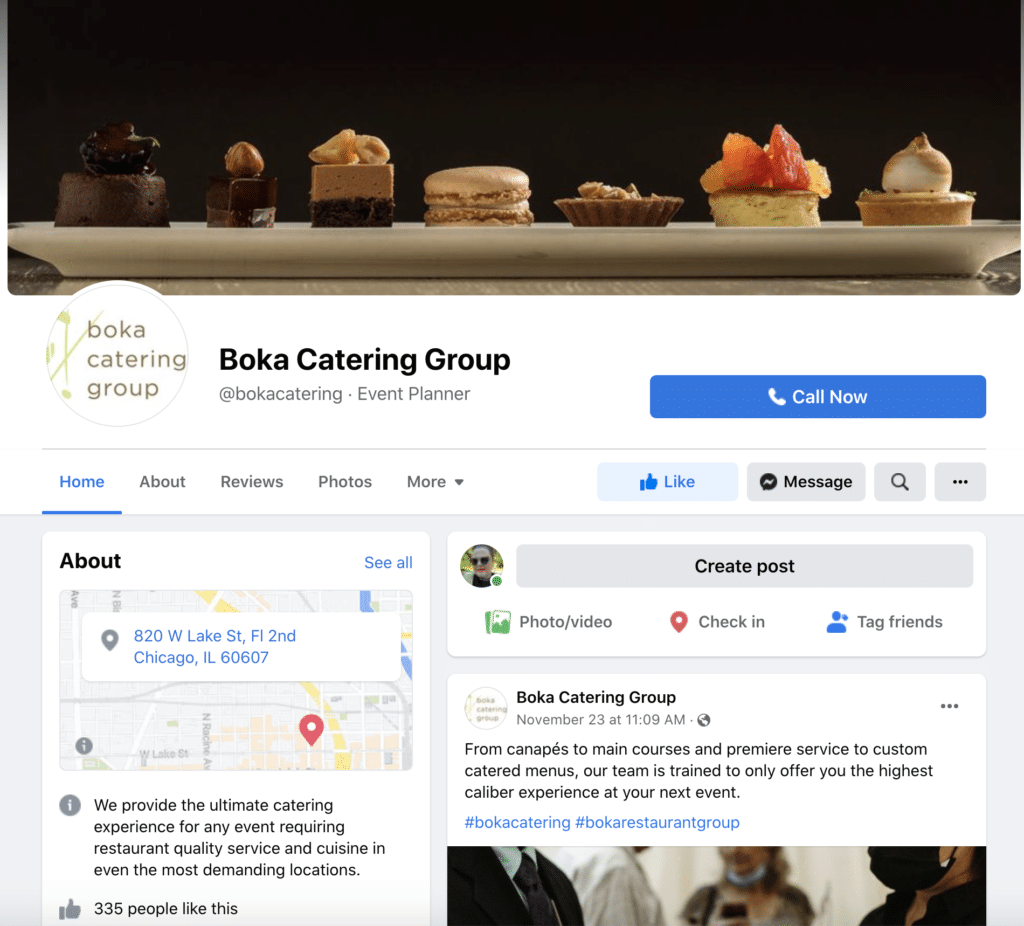1024x926 pixels.
Task: Click the Call Now button
Action: (817, 396)
